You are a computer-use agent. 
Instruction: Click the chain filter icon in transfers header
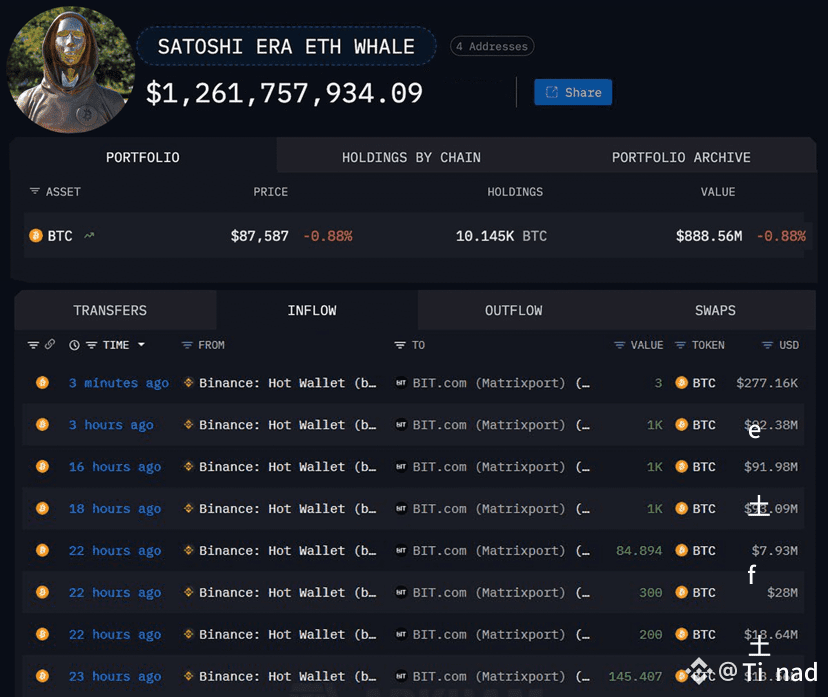point(33,345)
